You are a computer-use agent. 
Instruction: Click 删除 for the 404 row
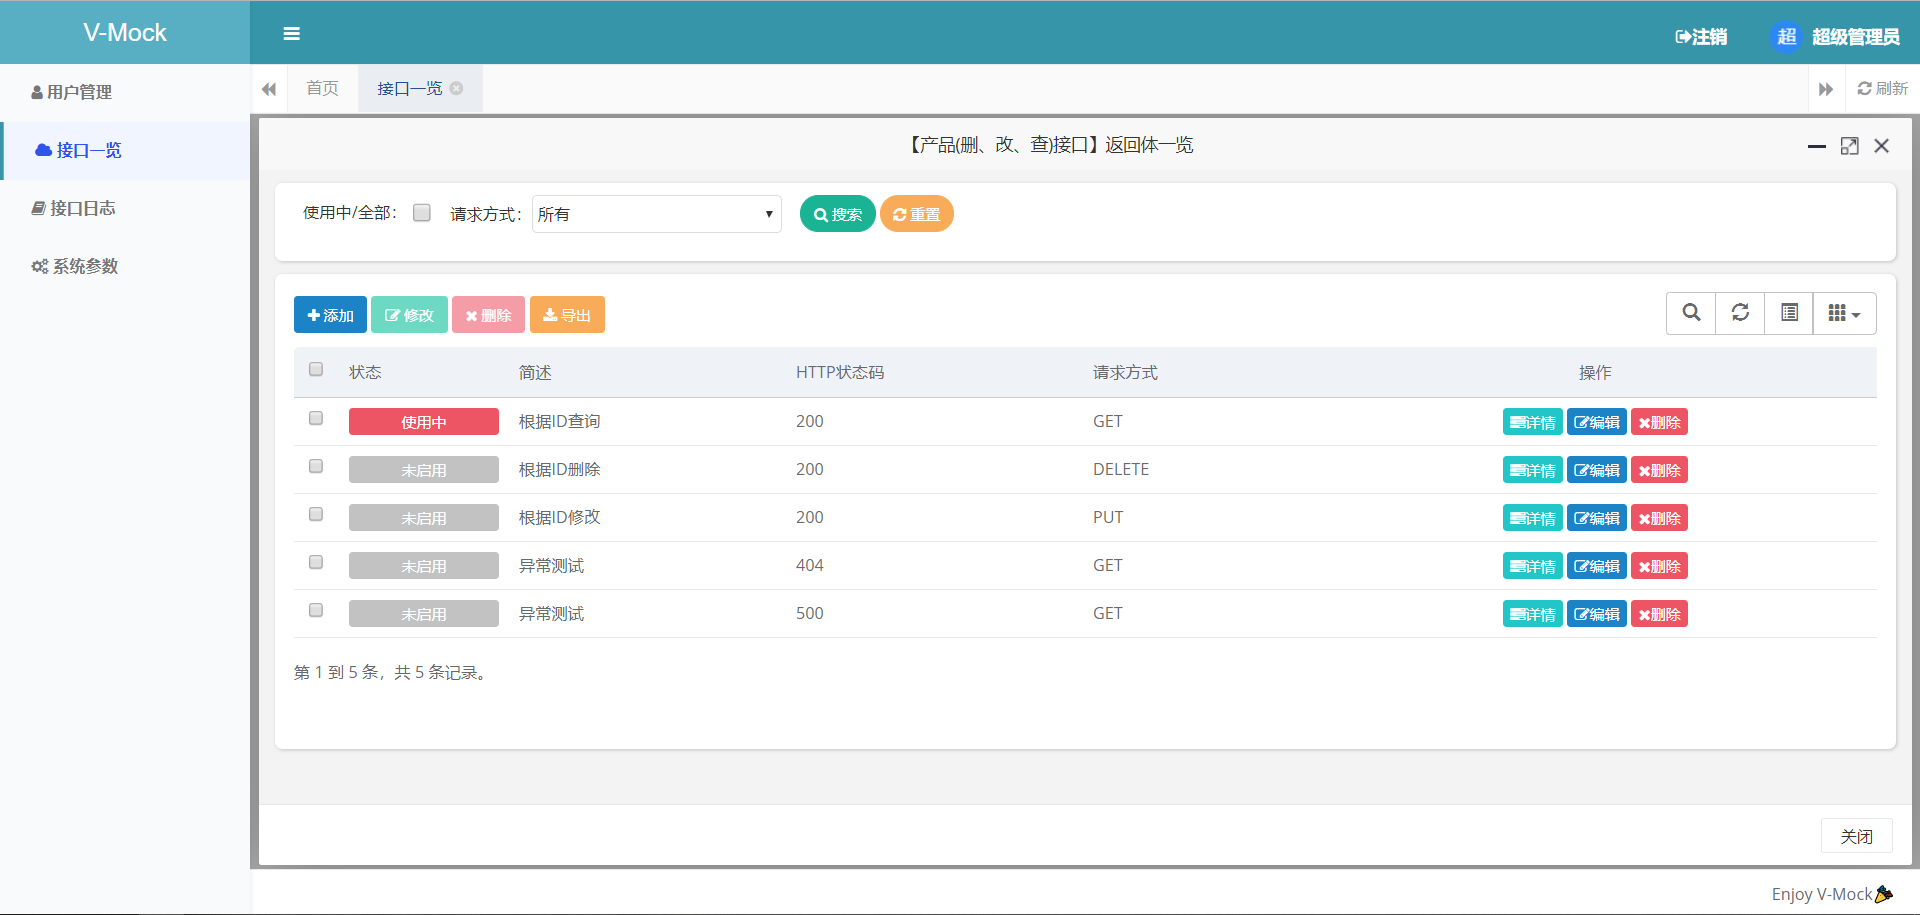(x=1659, y=566)
